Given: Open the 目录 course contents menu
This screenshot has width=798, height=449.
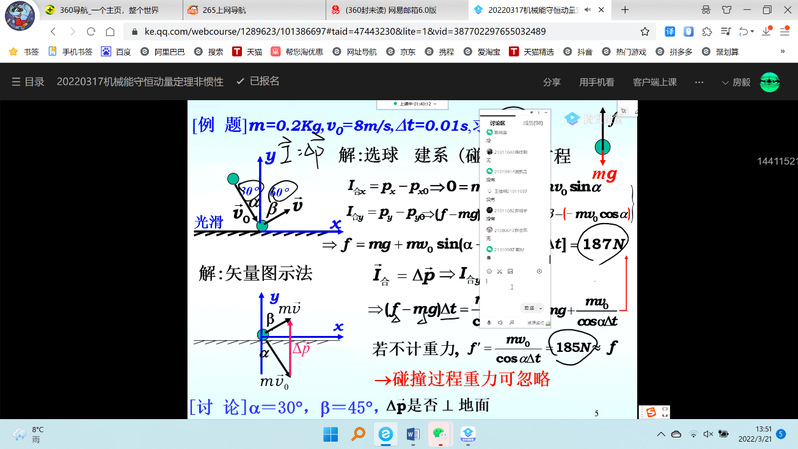Looking at the screenshot, I should pos(27,82).
